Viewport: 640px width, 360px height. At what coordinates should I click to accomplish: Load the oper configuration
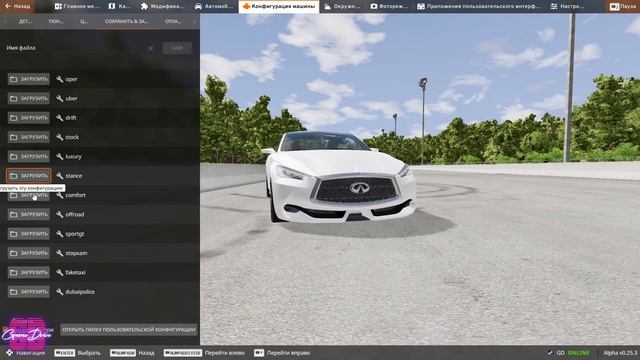[x=29, y=79]
